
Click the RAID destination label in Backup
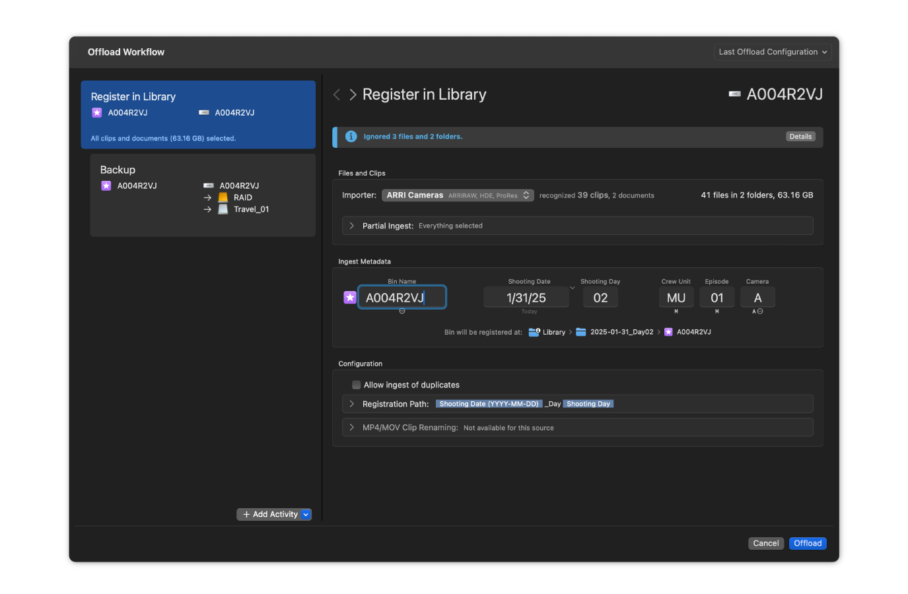[x=243, y=197]
